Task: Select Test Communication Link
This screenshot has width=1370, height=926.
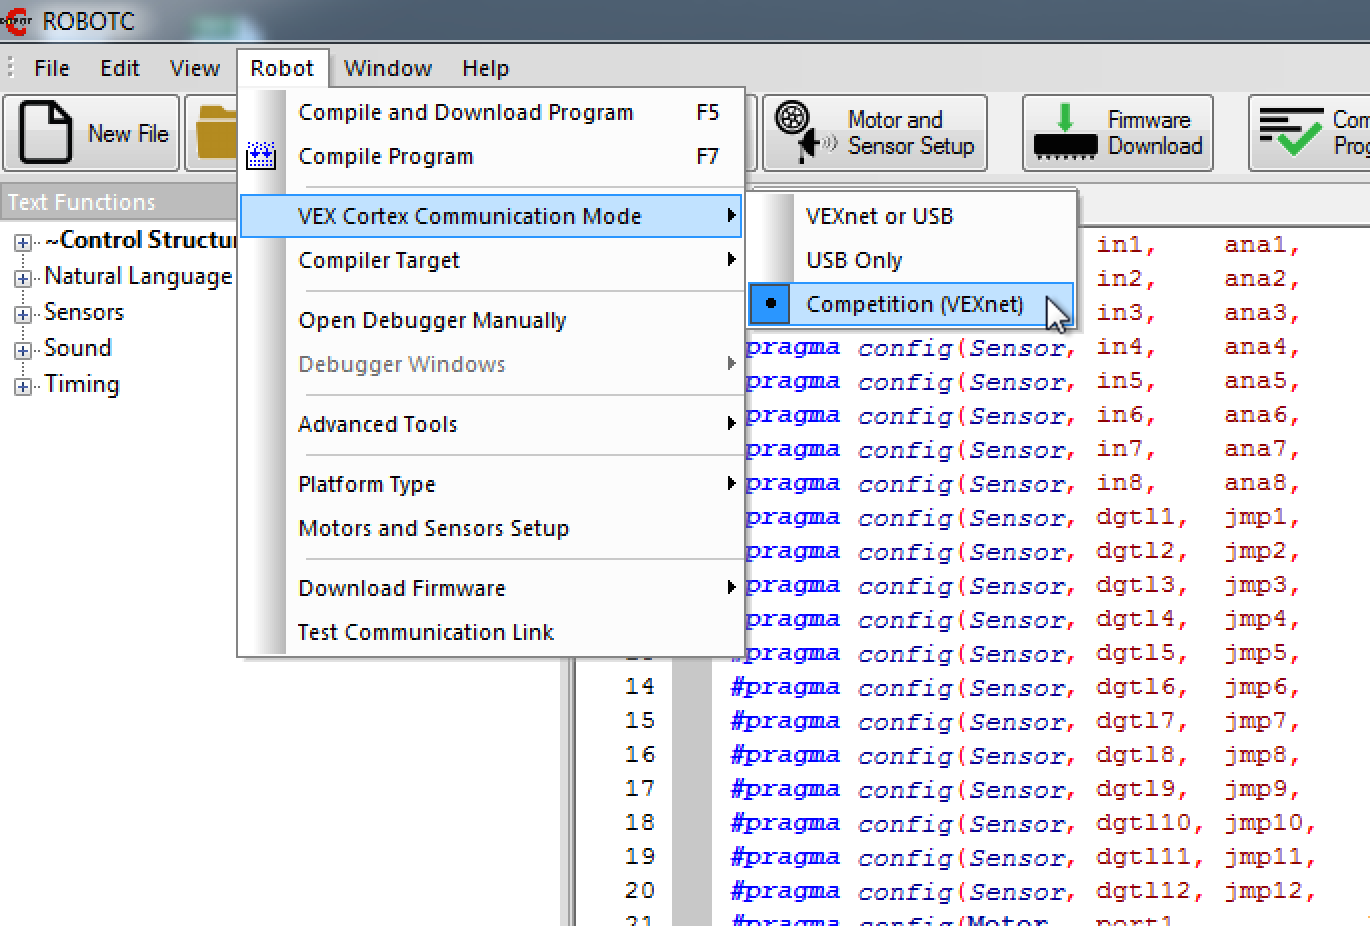Action: [x=490, y=632]
